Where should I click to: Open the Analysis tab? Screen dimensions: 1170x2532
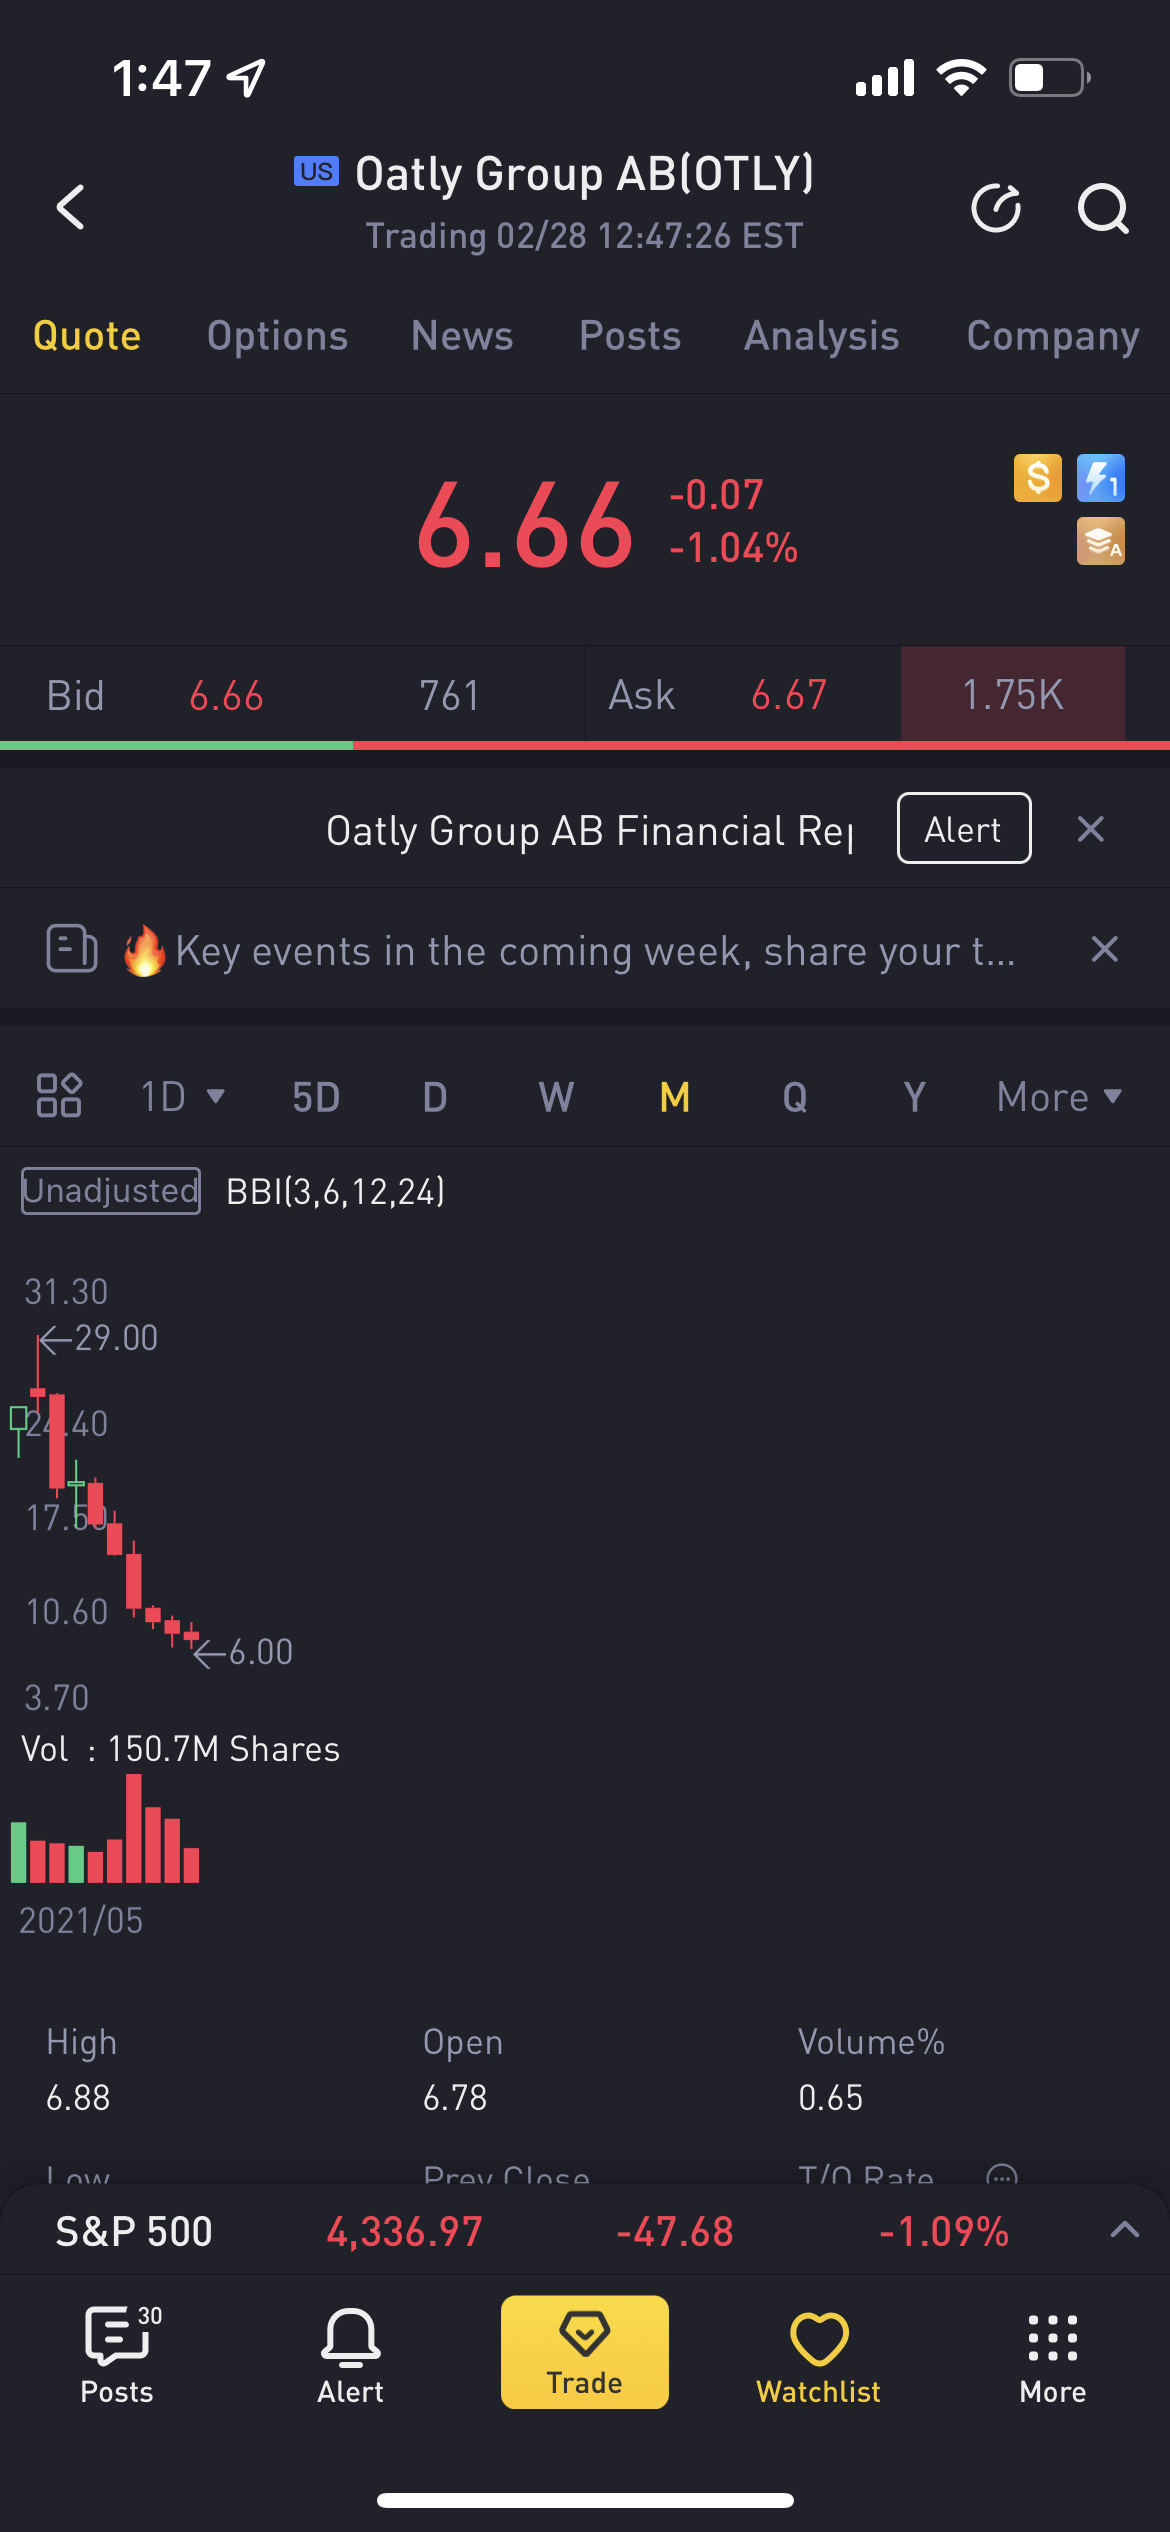(821, 336)
